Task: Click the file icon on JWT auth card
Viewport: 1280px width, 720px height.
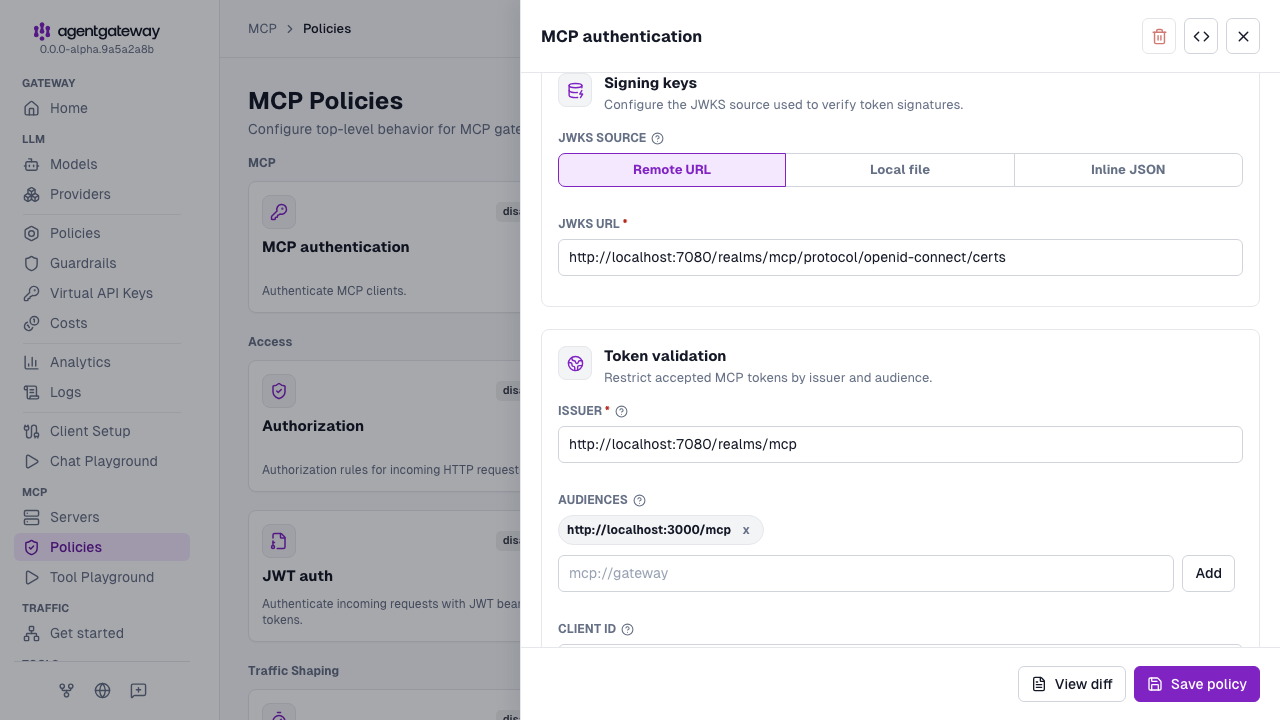Action: click(279, 541)
